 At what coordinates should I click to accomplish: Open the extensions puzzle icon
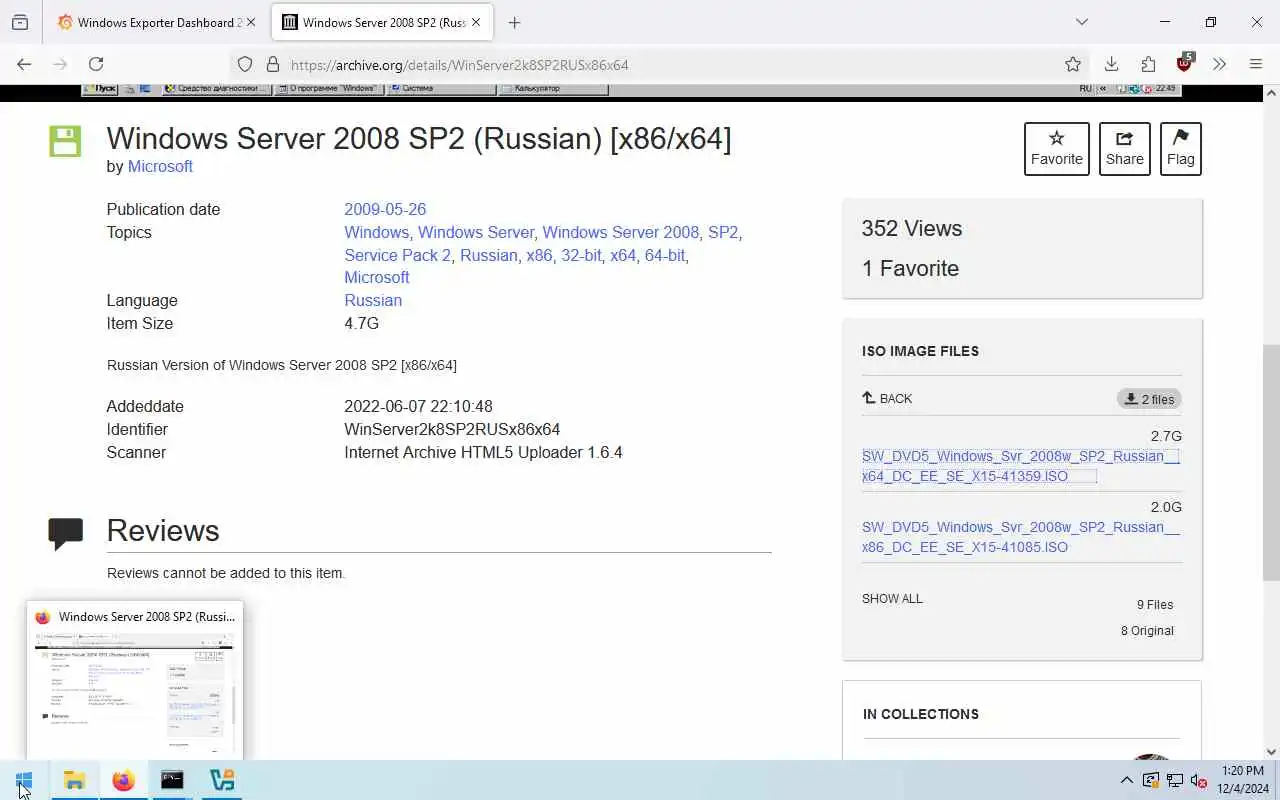(1148, 64)
